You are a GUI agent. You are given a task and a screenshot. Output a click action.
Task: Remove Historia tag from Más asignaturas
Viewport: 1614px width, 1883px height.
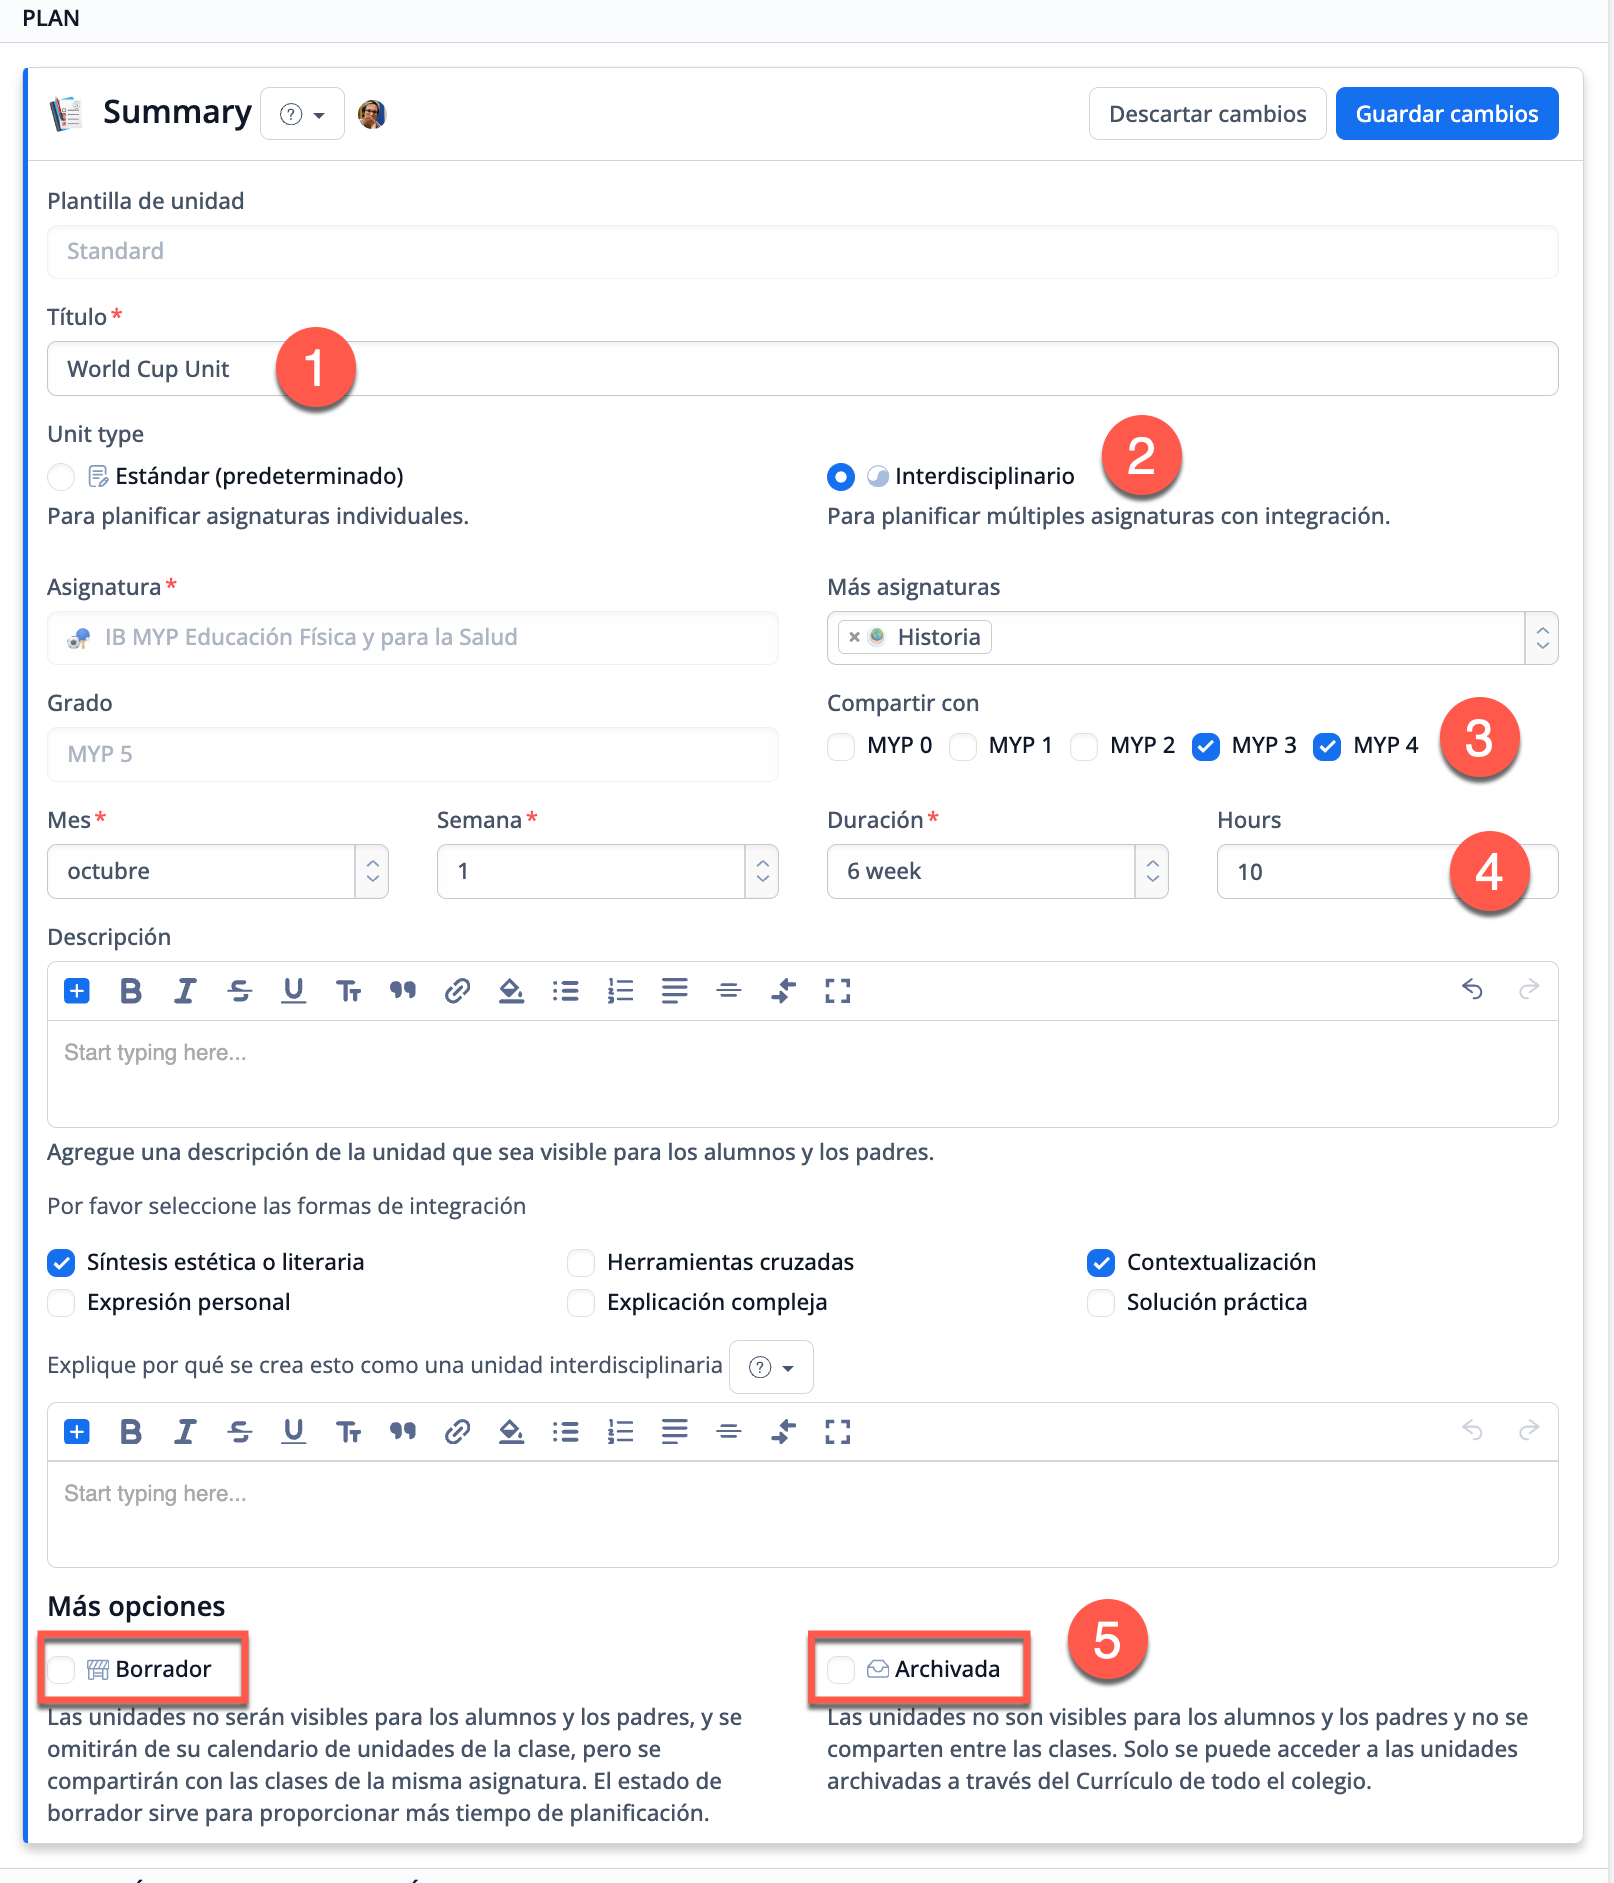854,637
